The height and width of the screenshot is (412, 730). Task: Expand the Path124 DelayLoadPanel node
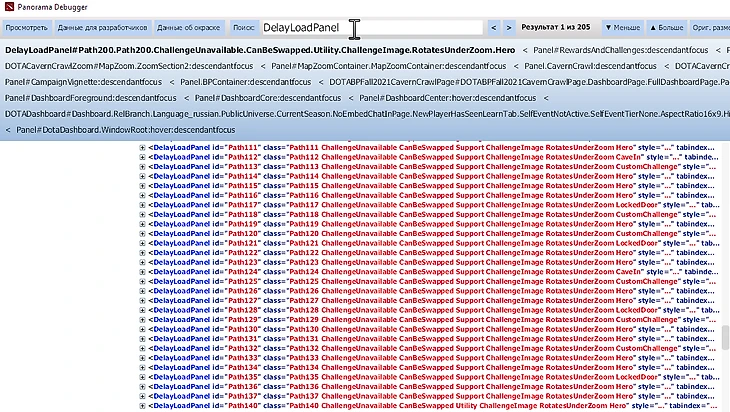pyautogui.click(x=142, y=272)
